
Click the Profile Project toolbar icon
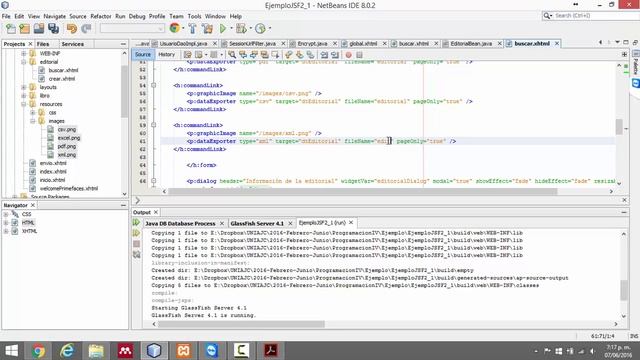(260, 29)
